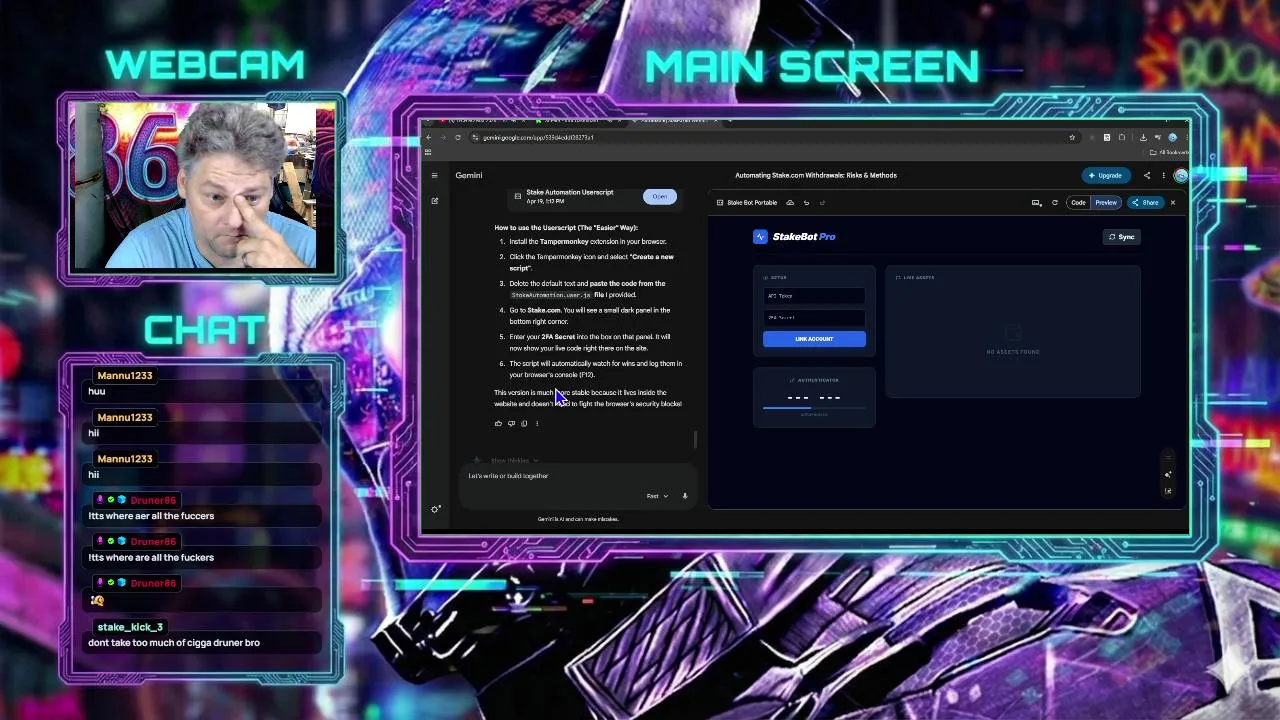
Task: Click stake_kick_3 username in chat
Action: coord(130,627)
